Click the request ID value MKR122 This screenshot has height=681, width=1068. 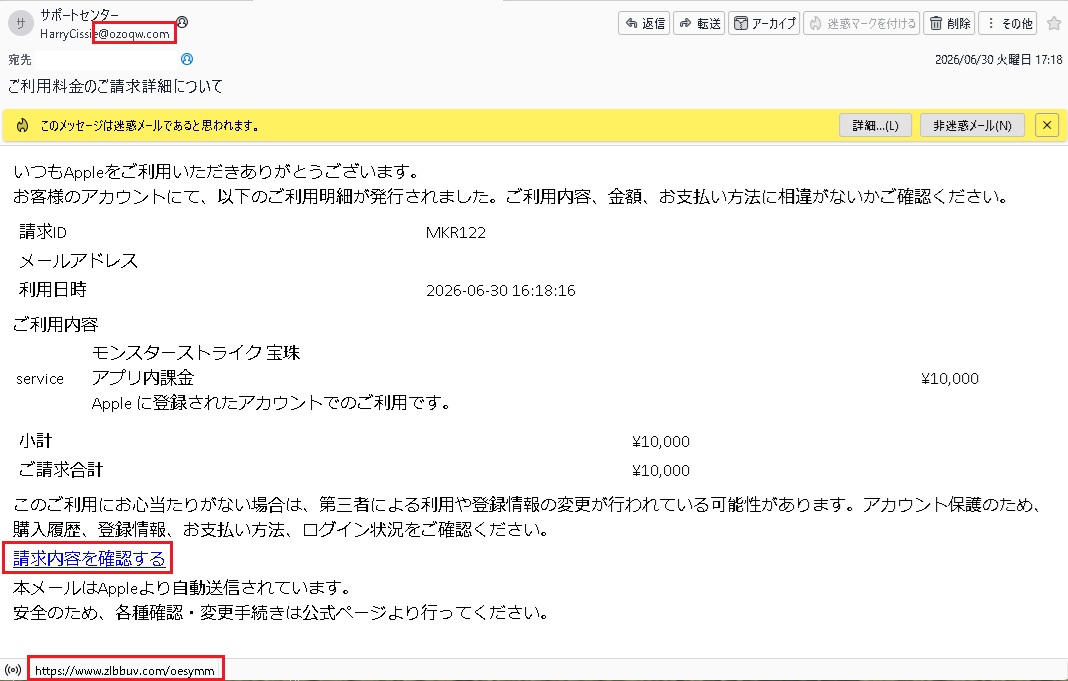coord(456,233)
